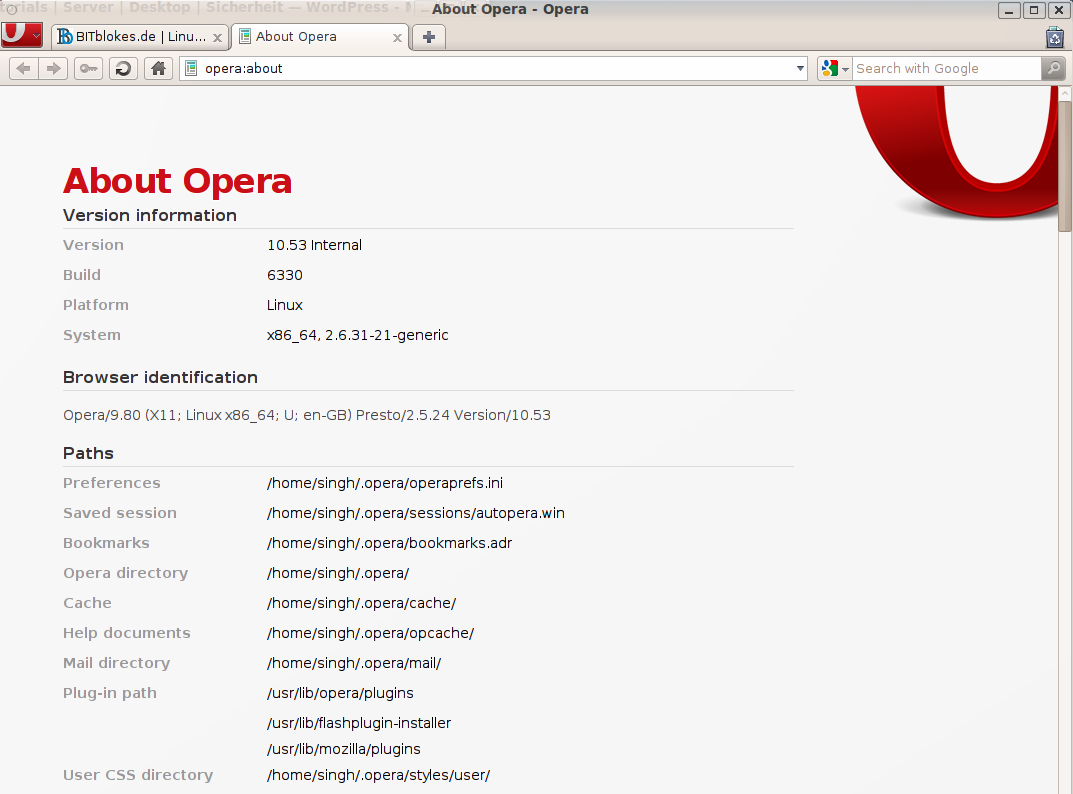Image resolution: width=1073 pixels, height=794 pixels.
Task: Switch to the BITblokes.de tab
Action: click(x=140, y=37)
